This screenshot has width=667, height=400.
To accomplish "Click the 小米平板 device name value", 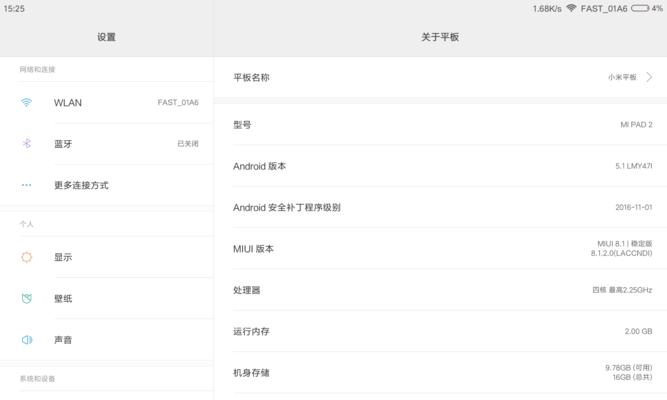I will tap(622, 77).
